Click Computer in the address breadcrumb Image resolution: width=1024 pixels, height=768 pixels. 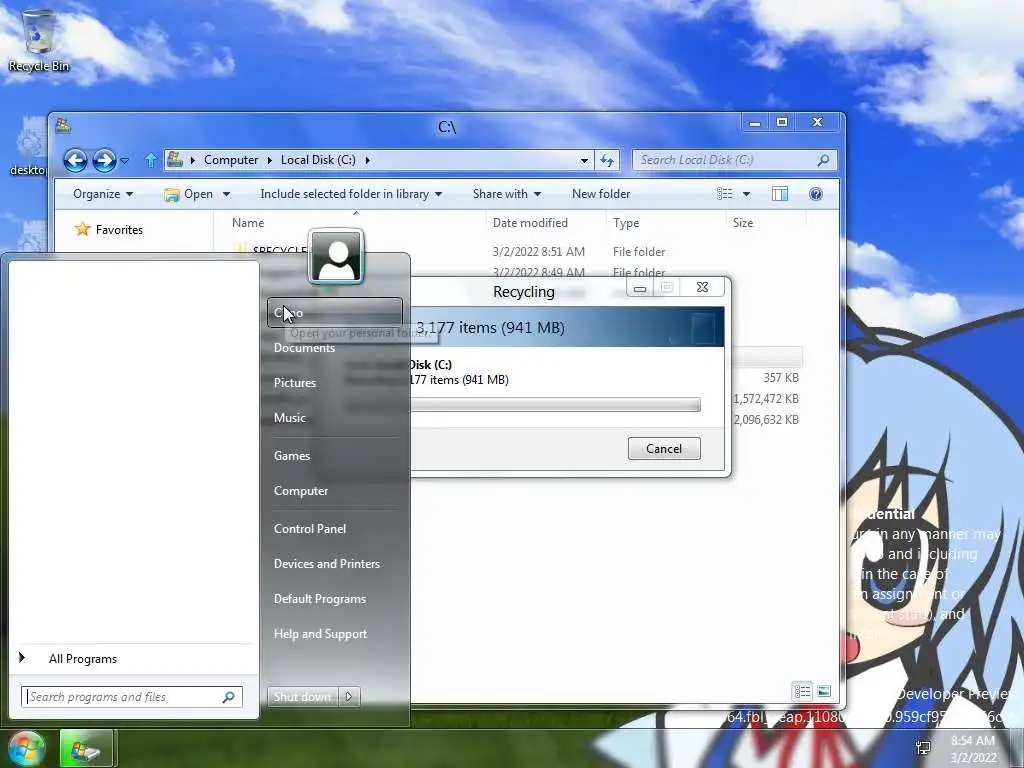coord(231,160)
